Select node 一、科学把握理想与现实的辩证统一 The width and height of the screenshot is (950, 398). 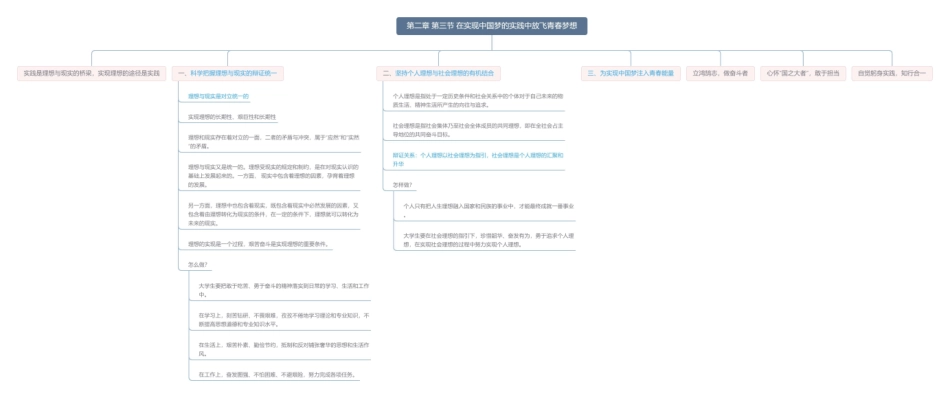pyautogui.click(x=228, y=73)
